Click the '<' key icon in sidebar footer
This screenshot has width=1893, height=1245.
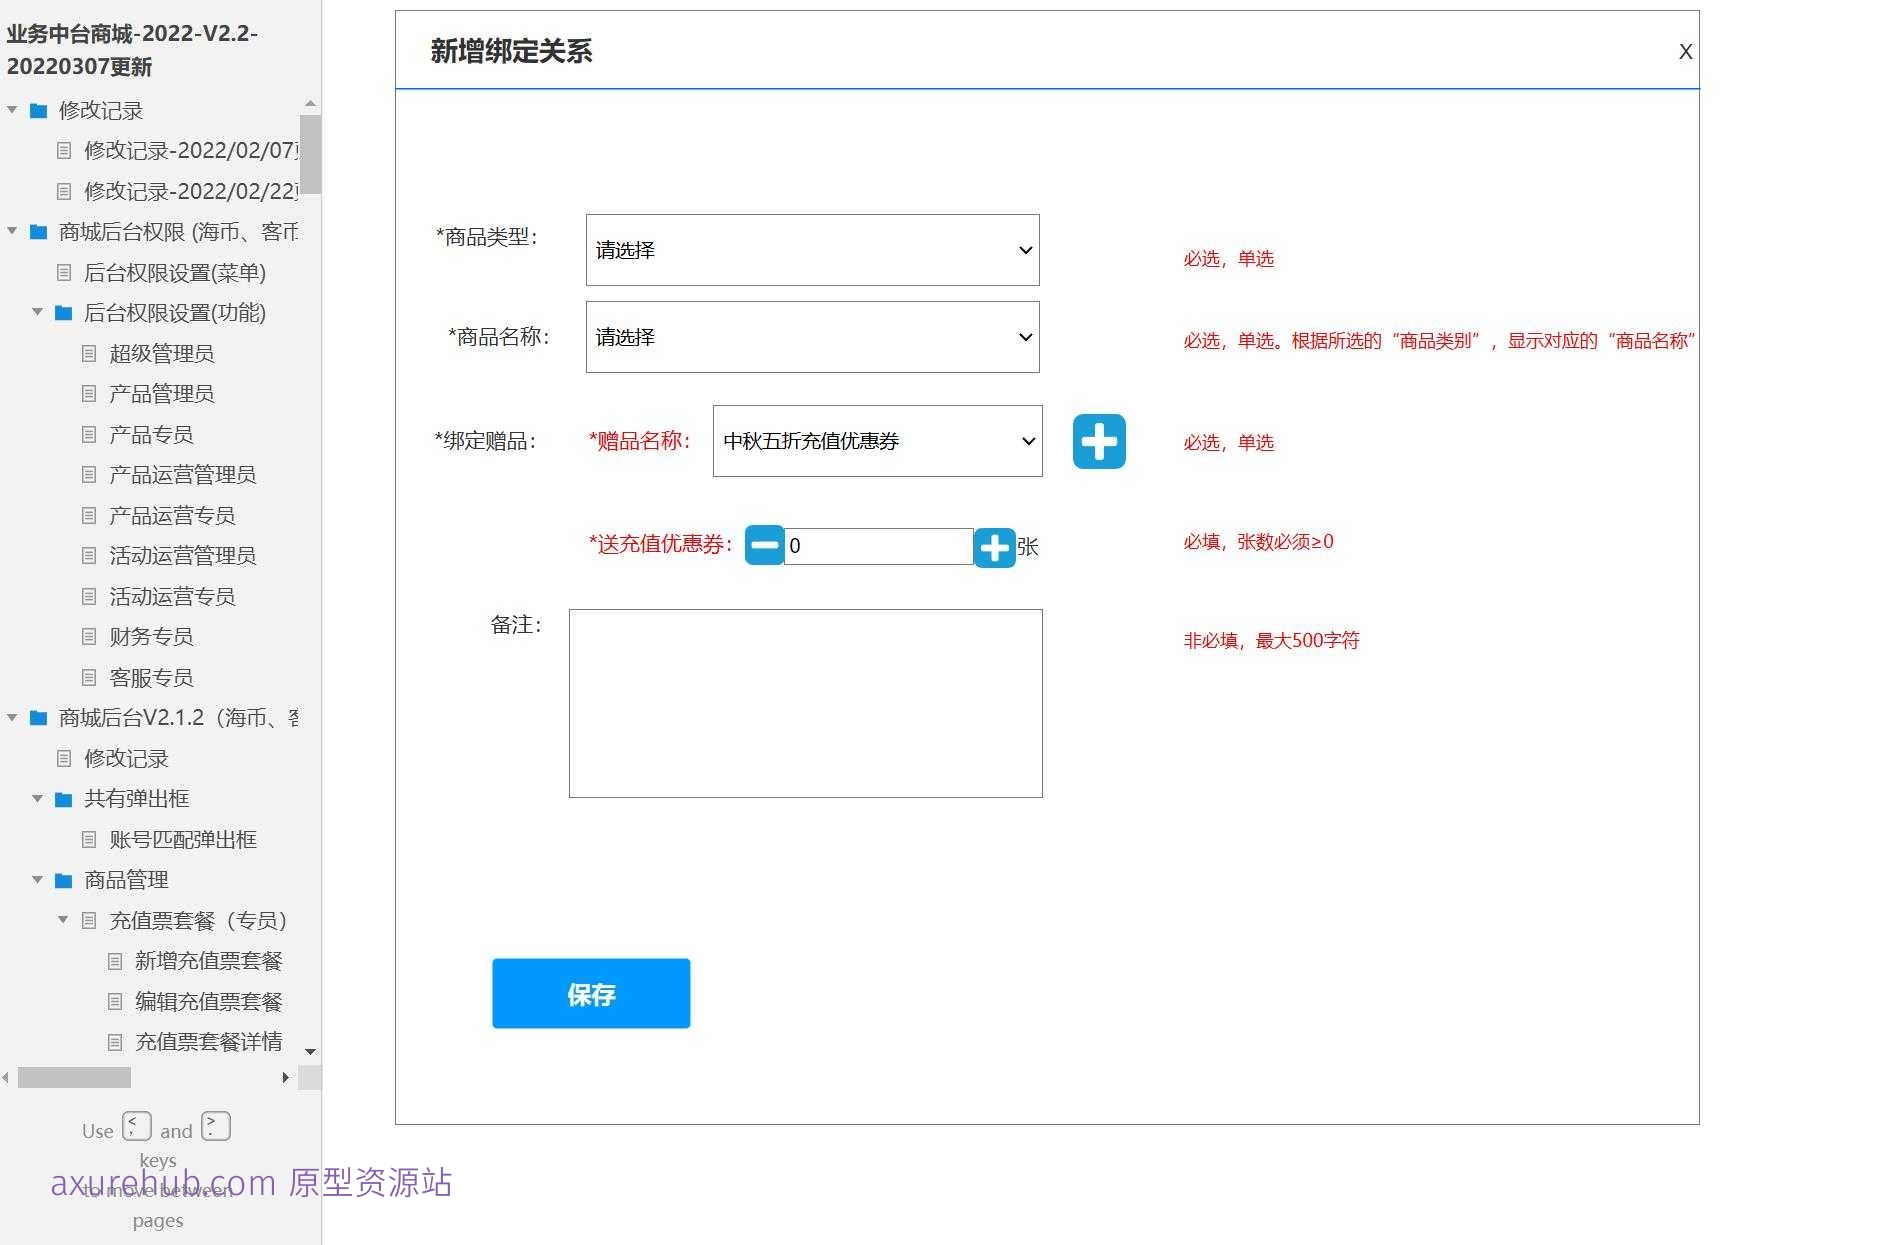(x=136, y=1125)
